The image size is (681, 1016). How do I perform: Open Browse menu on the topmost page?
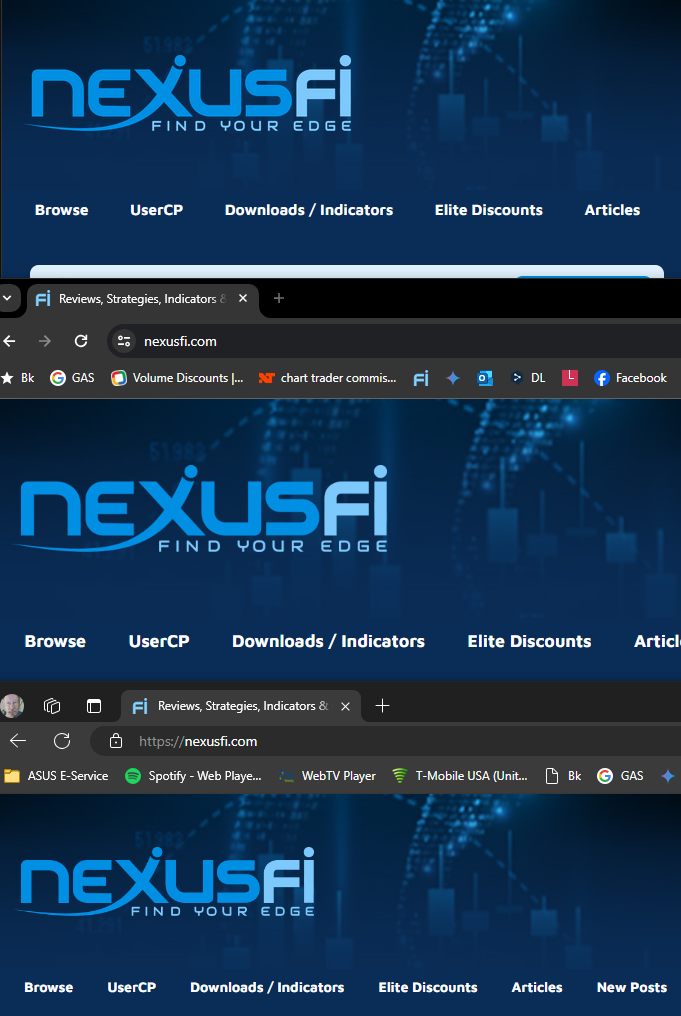point(62,210)
